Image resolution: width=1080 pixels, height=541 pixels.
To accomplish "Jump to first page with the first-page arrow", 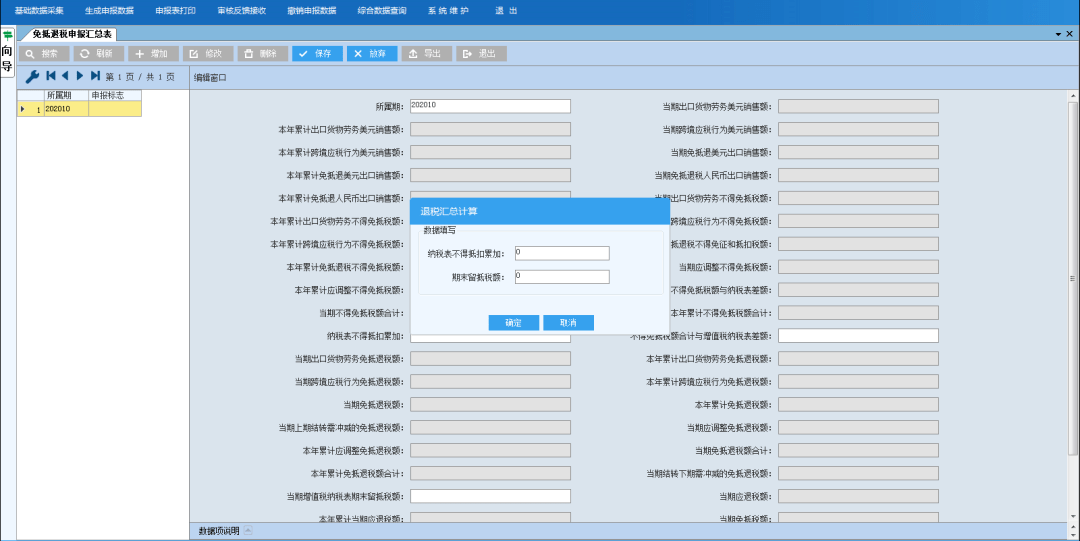I will click(51, 76).
